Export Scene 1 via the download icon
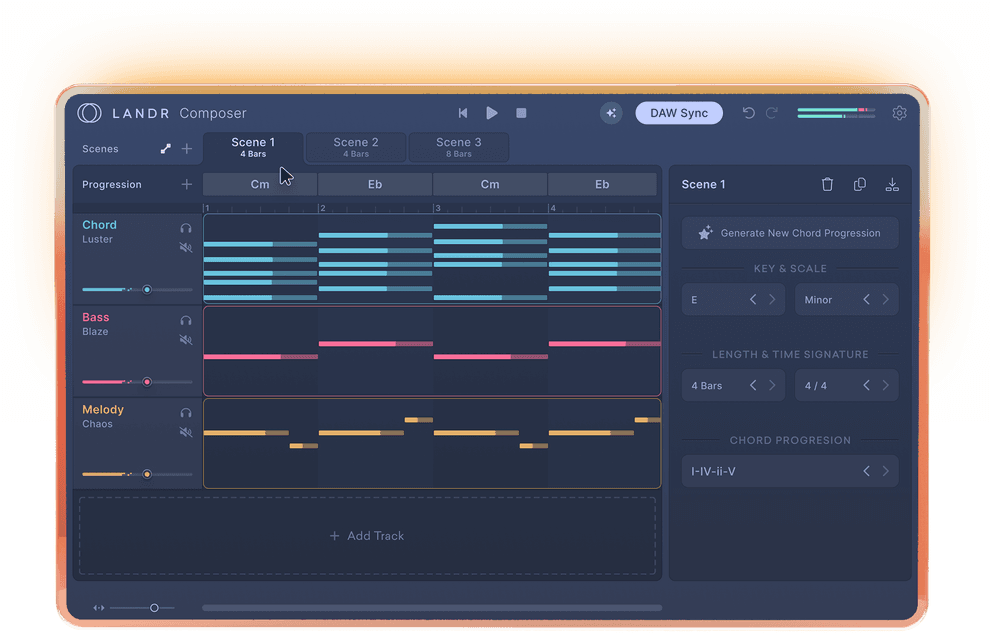 tap(891, 184)
